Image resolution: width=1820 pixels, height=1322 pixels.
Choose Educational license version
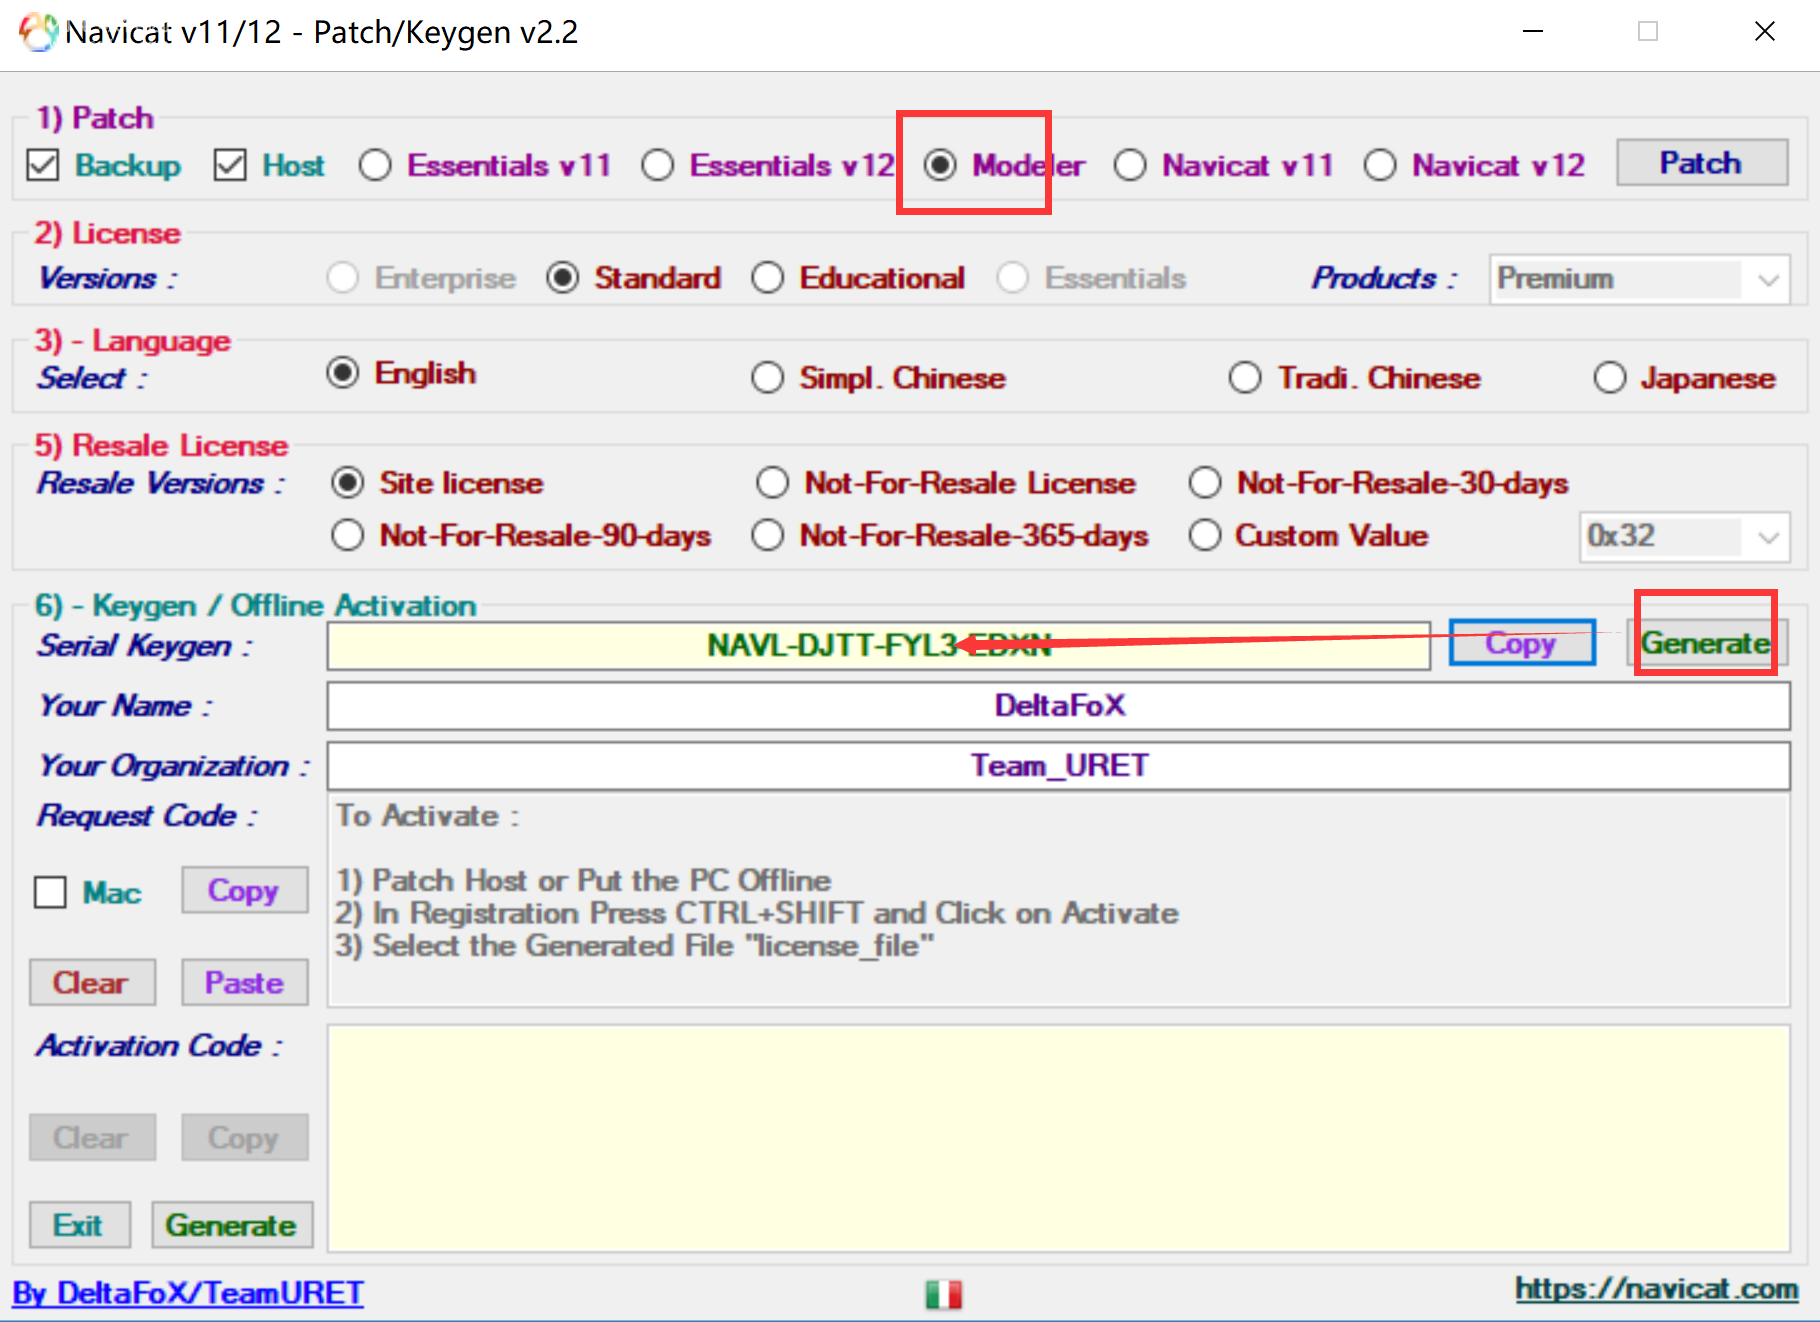click(768, 278)
